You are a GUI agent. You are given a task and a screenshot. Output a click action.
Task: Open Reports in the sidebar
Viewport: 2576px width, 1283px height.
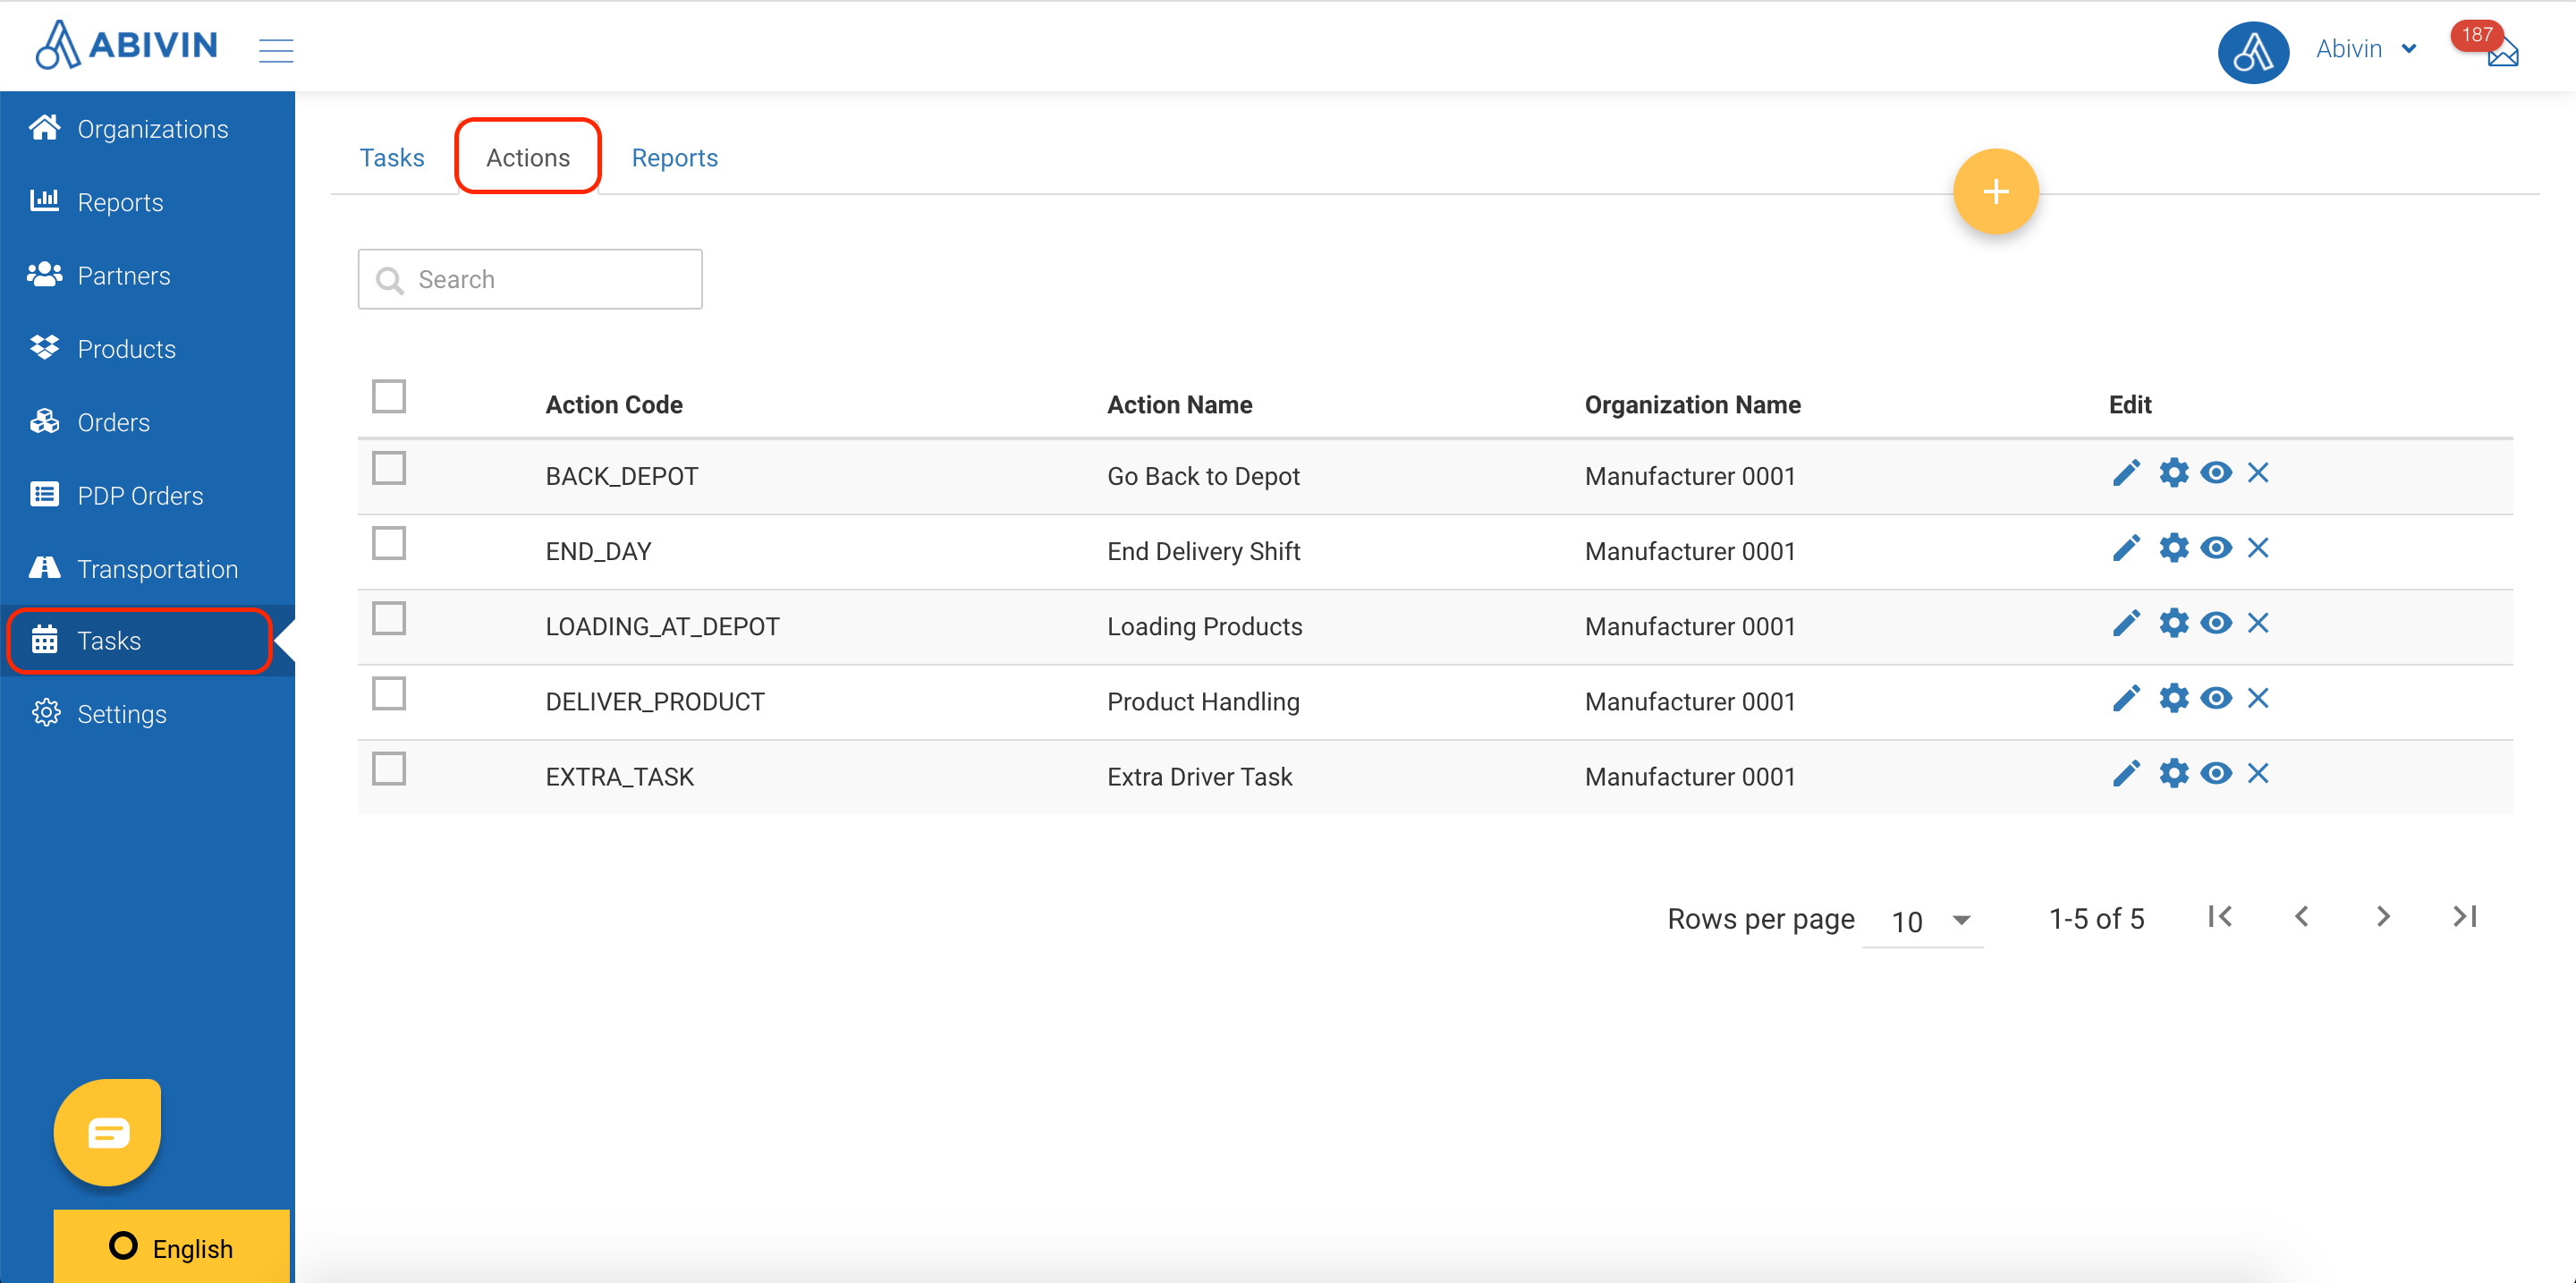[x=148, y=202]
